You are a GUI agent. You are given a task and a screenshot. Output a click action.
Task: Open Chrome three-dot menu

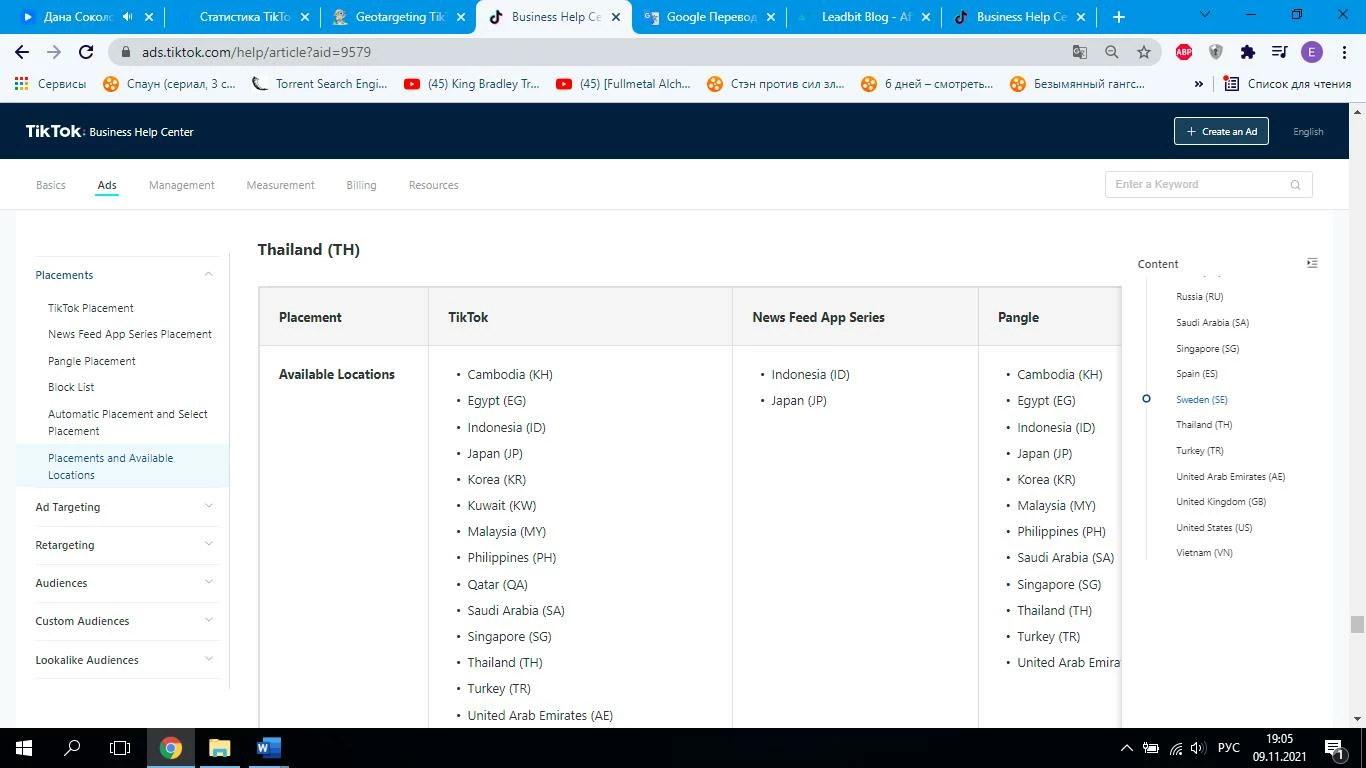coord(1343,52)
